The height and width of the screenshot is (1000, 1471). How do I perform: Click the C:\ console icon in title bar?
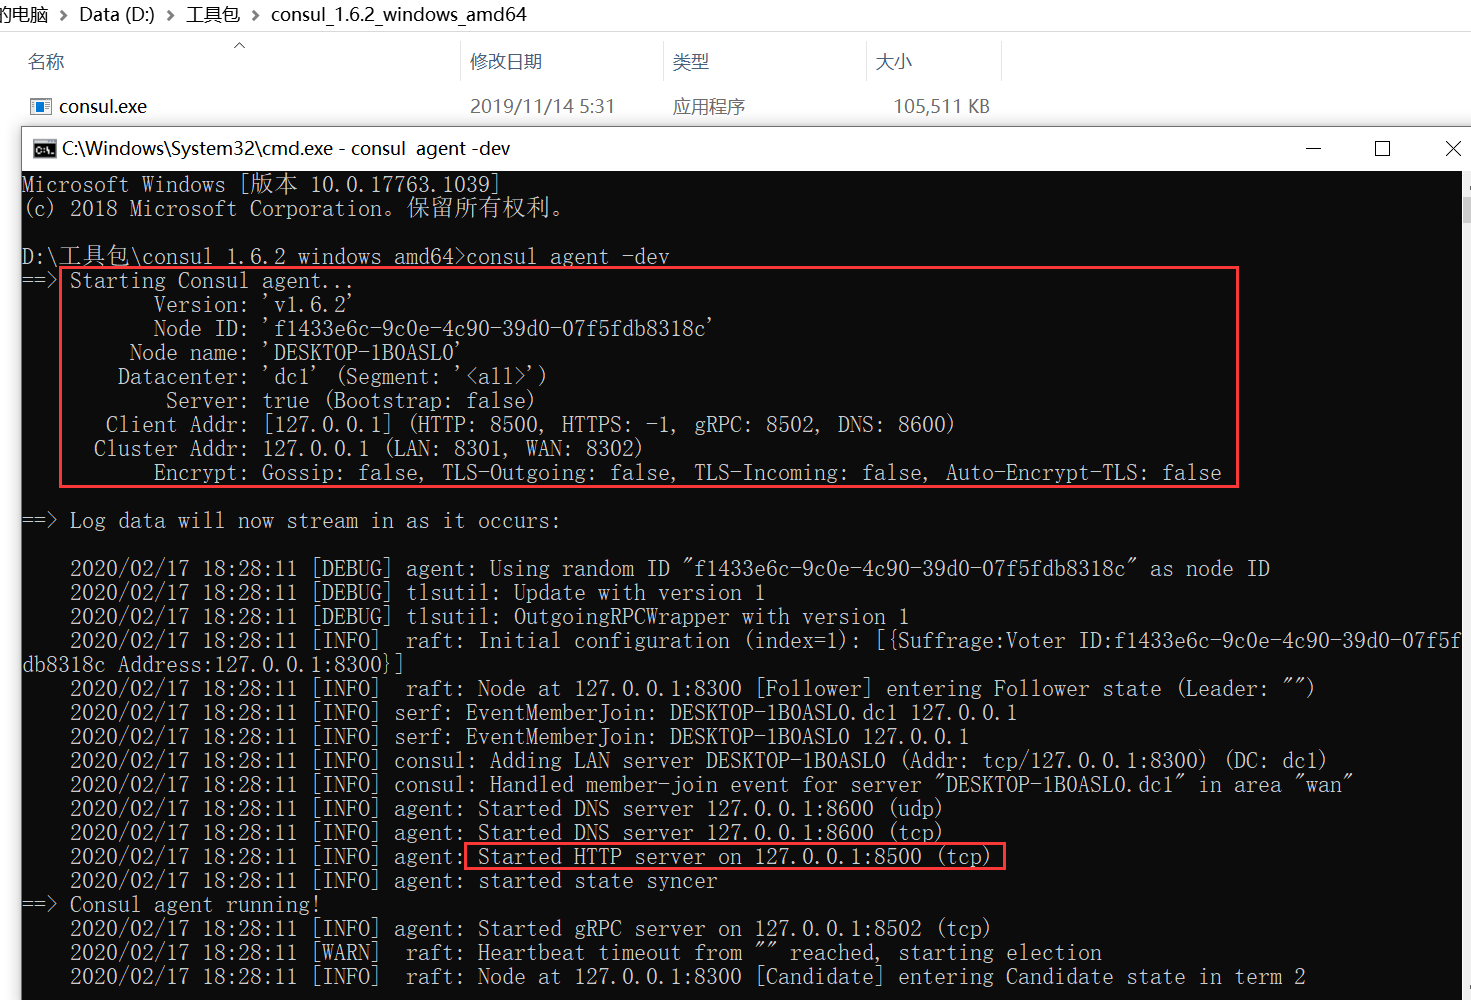click(43, 148)
